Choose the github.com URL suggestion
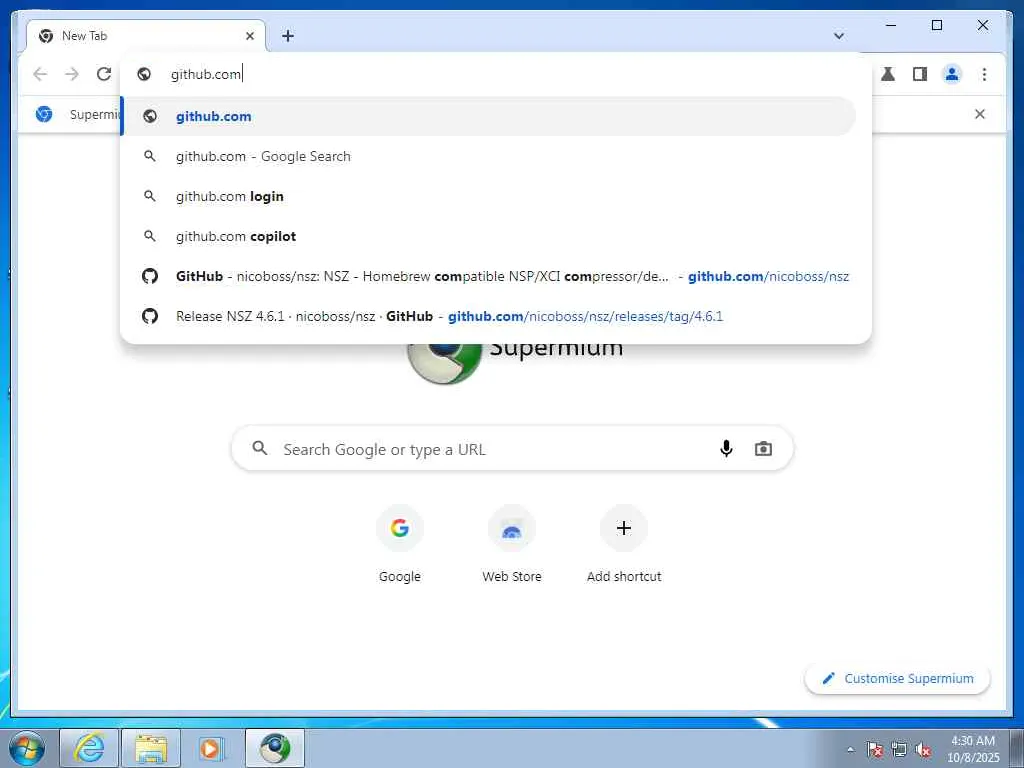 [x=489, y=116]
